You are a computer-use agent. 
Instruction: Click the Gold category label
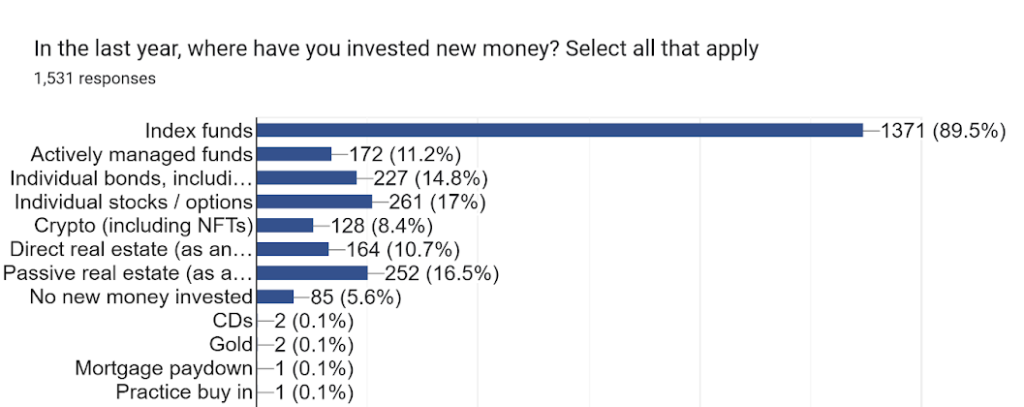[231, 345]
